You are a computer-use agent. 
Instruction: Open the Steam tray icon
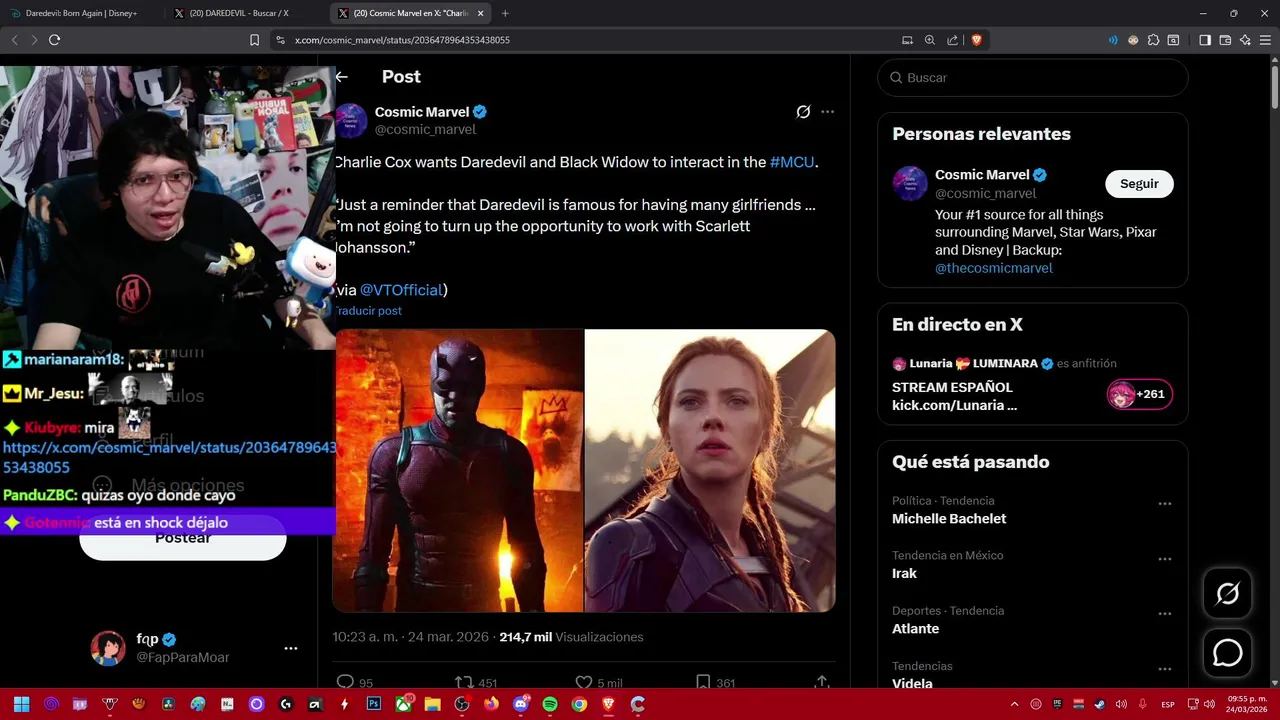(x=1099, y=704)
